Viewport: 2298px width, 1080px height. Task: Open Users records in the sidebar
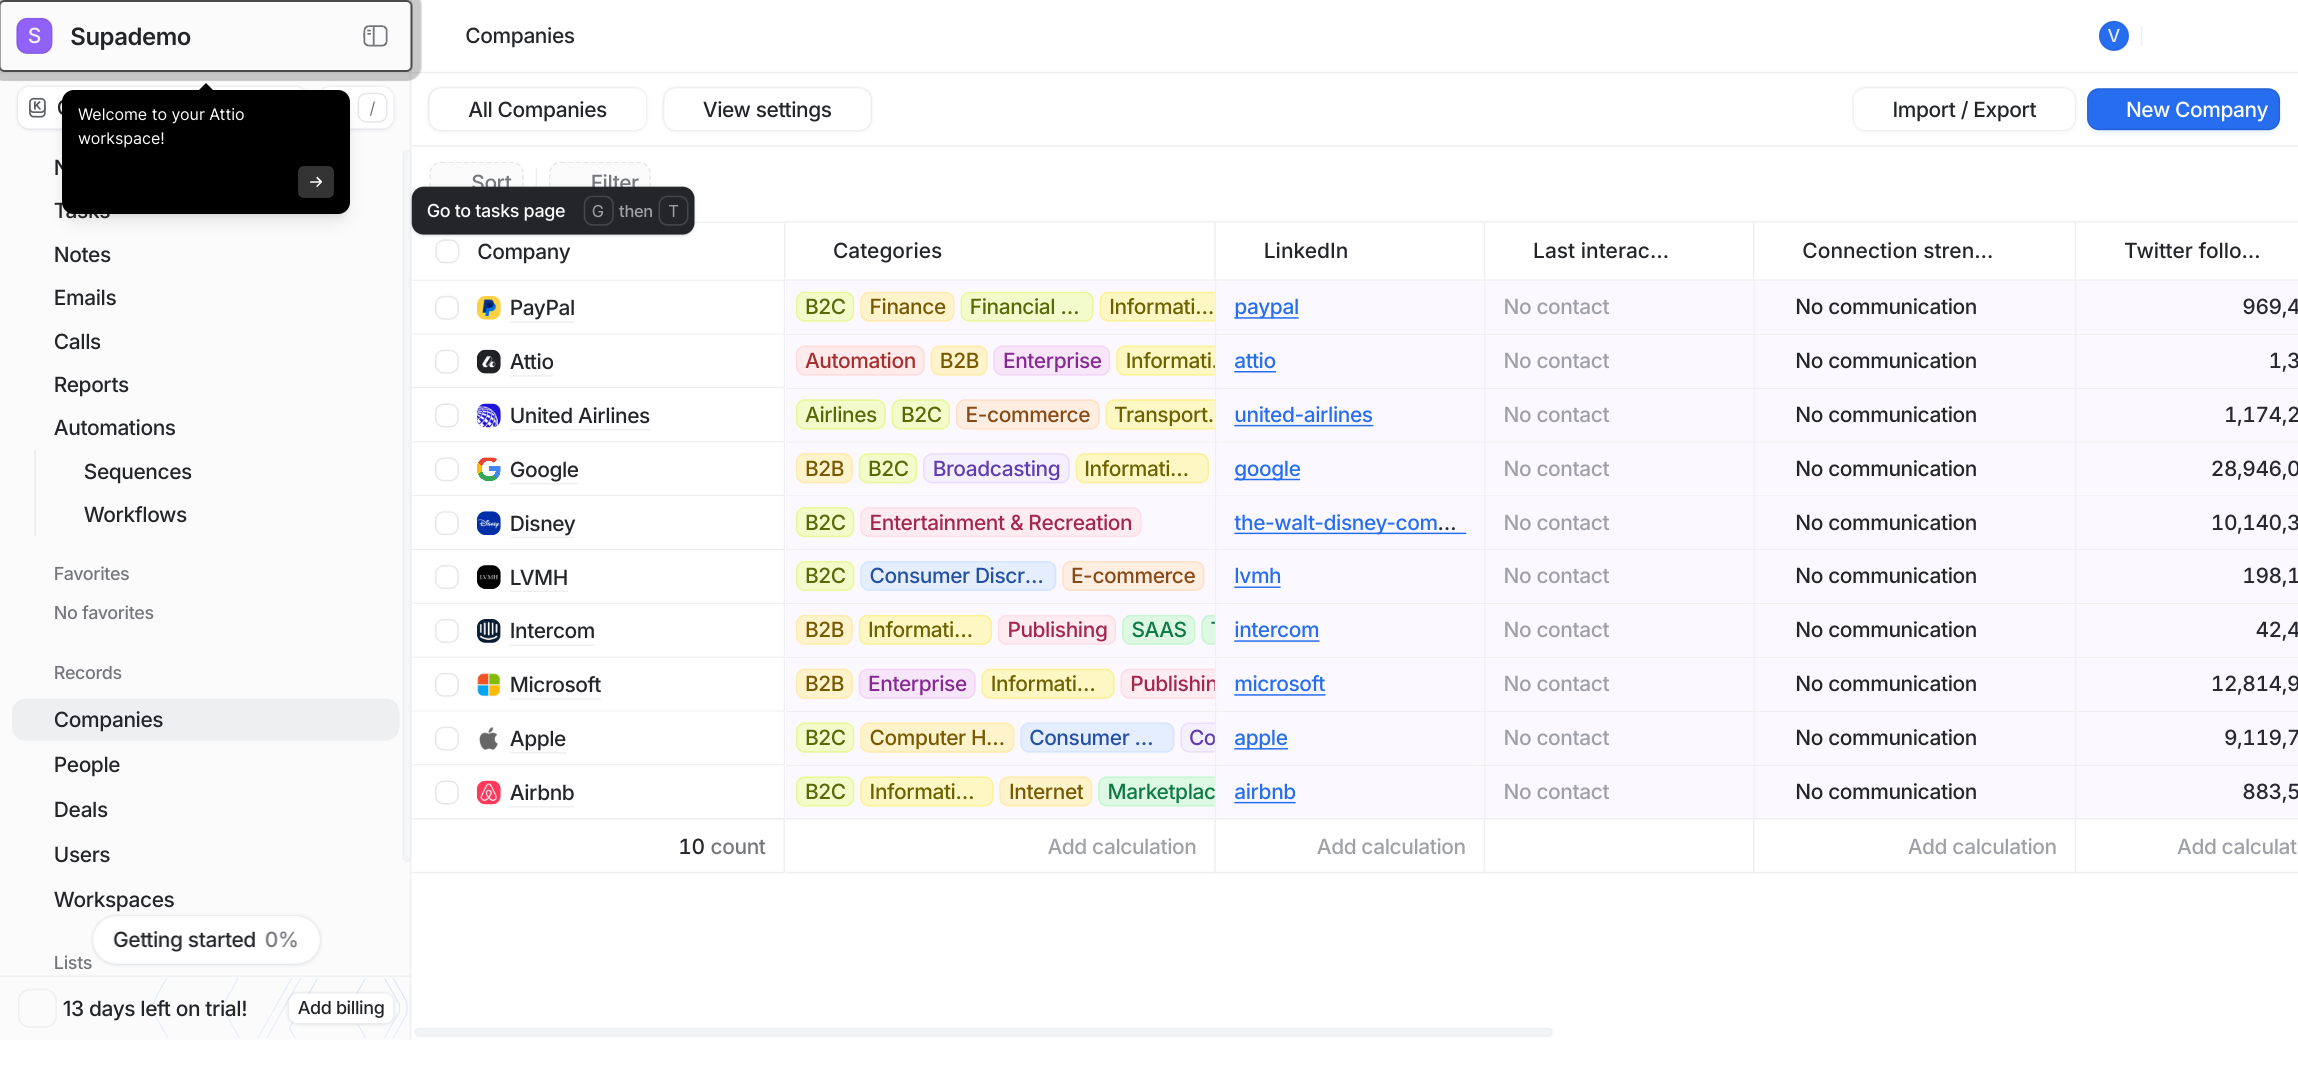click(x=82, y=854)
